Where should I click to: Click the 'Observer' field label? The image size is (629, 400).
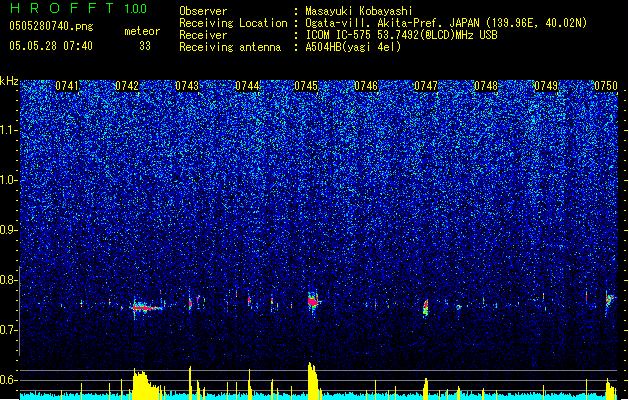[x=203, y=11]
